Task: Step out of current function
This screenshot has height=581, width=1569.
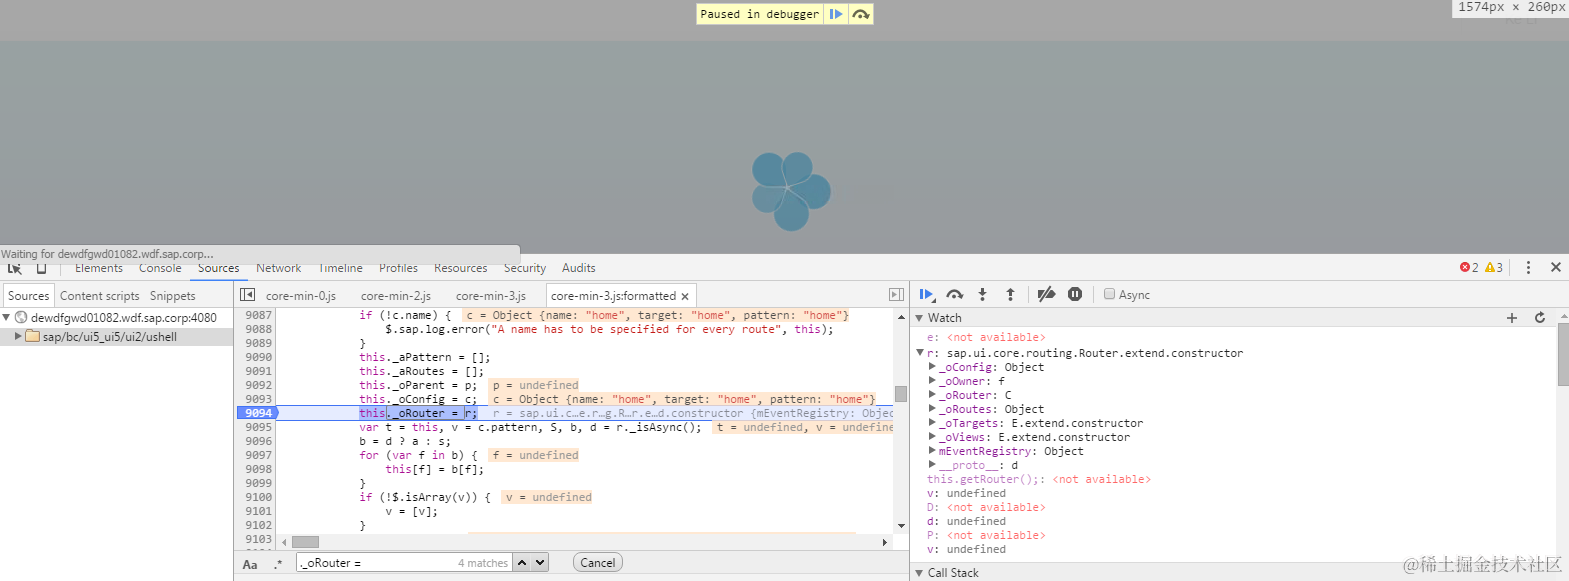Action: [x=1010, y=294]
